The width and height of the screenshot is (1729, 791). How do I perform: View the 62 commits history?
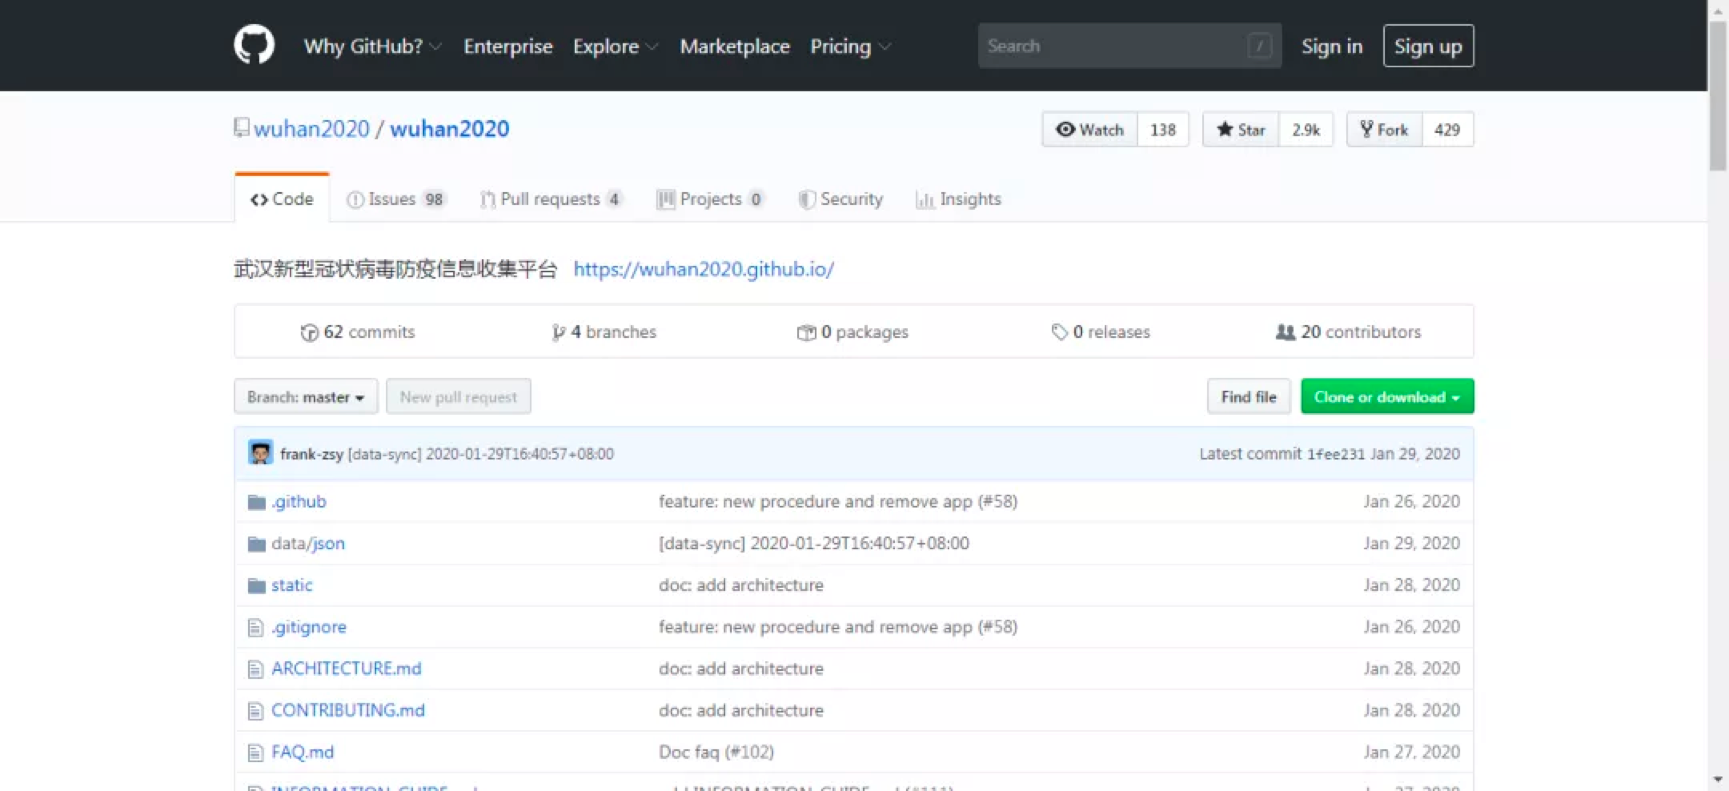point(357,332)
